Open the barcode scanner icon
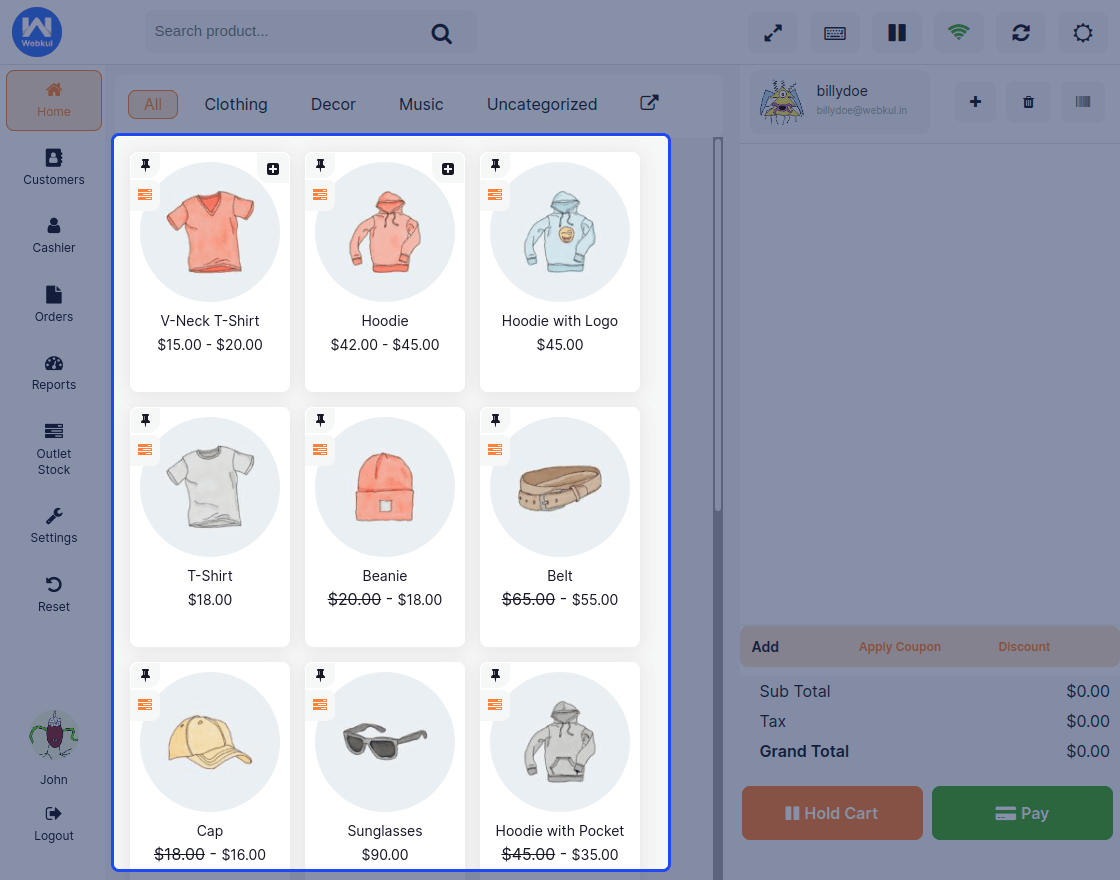This screenshot has width=1120, height=880. 1083,101
